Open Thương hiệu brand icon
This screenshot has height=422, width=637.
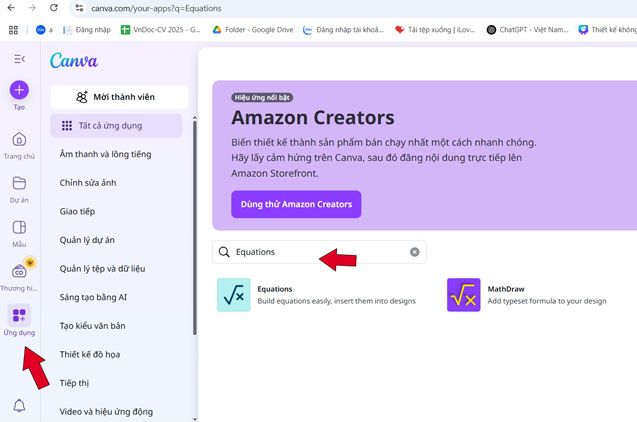pyautogui.click(x=19, y=272)
